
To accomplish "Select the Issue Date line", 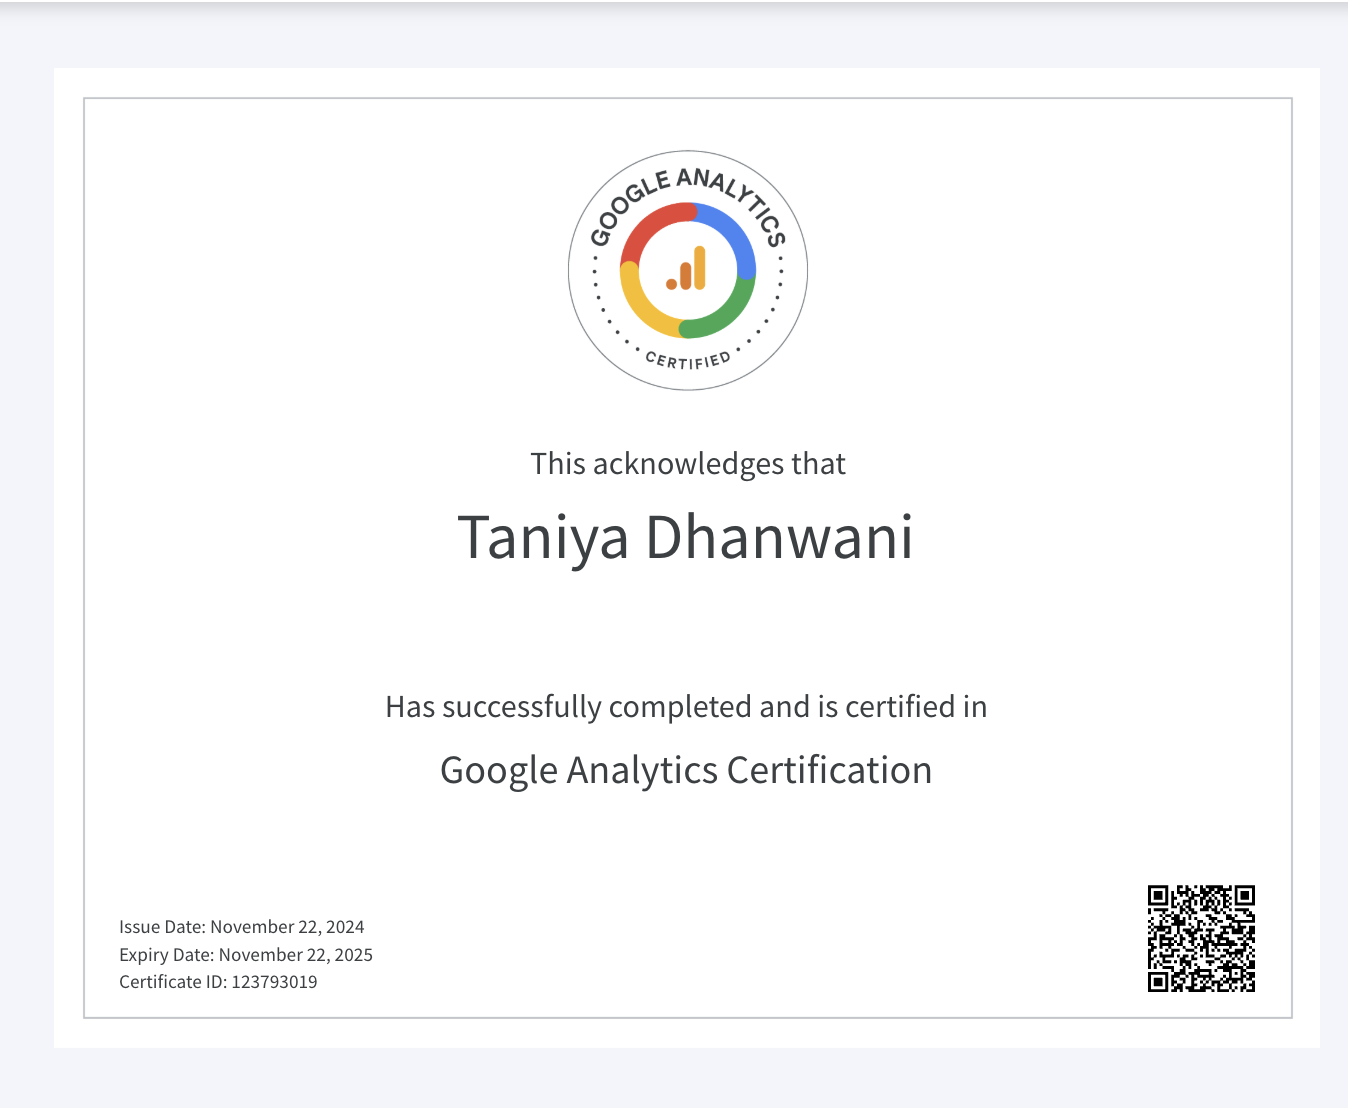I will tap(242, 927).
